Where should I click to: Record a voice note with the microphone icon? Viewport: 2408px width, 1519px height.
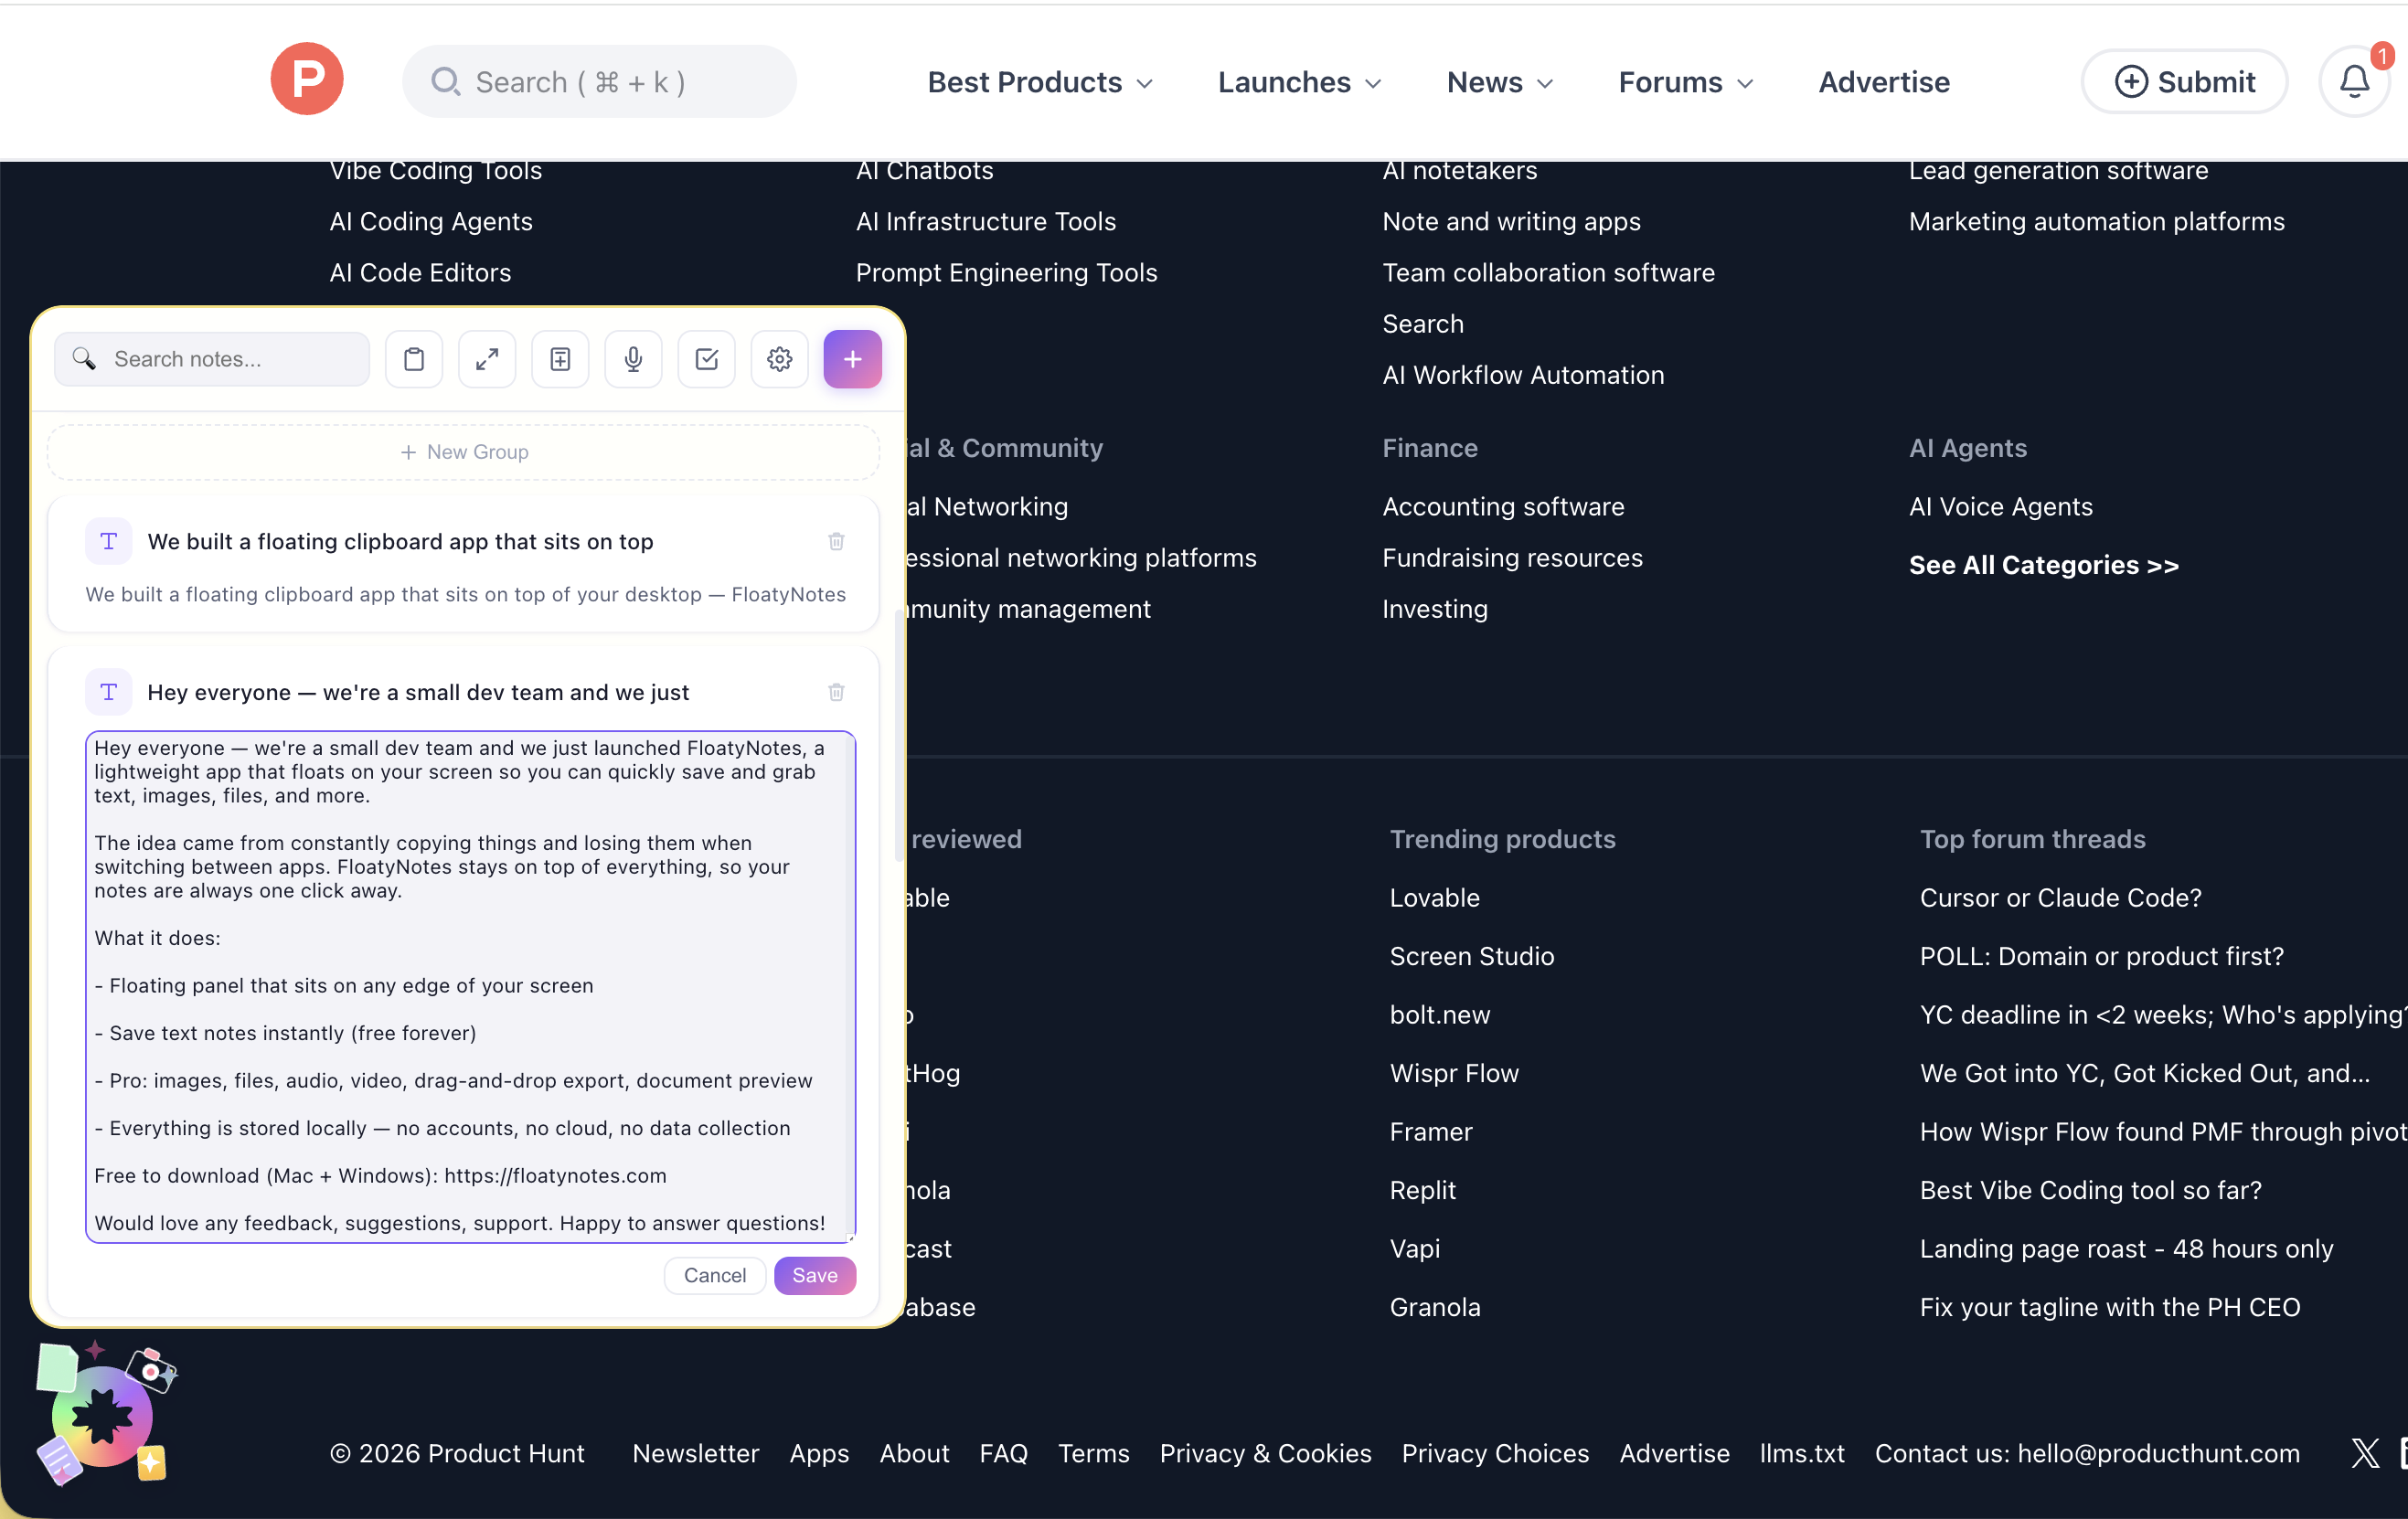[633, 359]
